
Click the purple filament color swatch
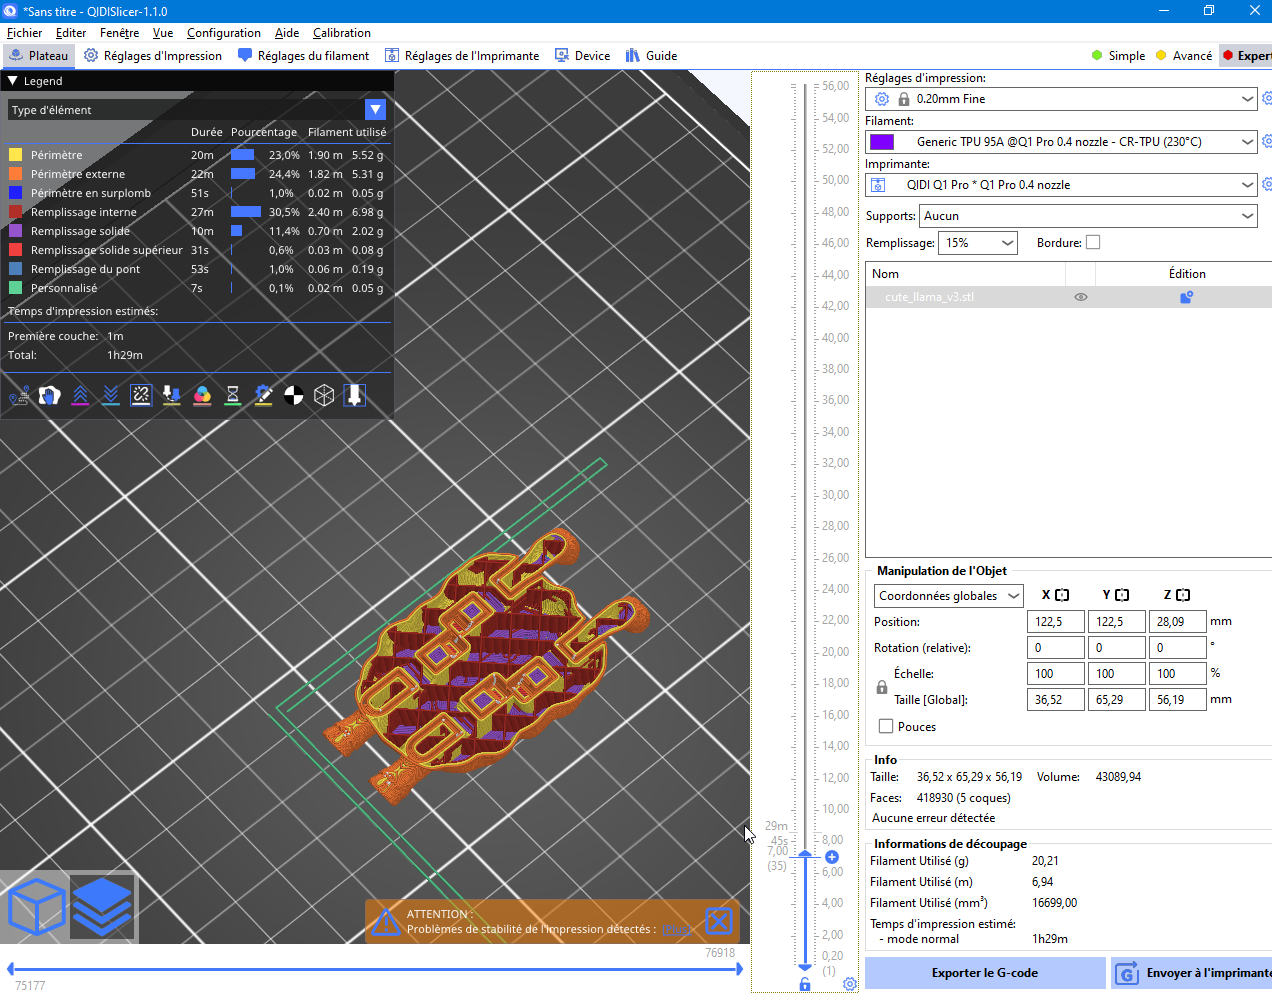pyautogui.click(x=882, y=142)
